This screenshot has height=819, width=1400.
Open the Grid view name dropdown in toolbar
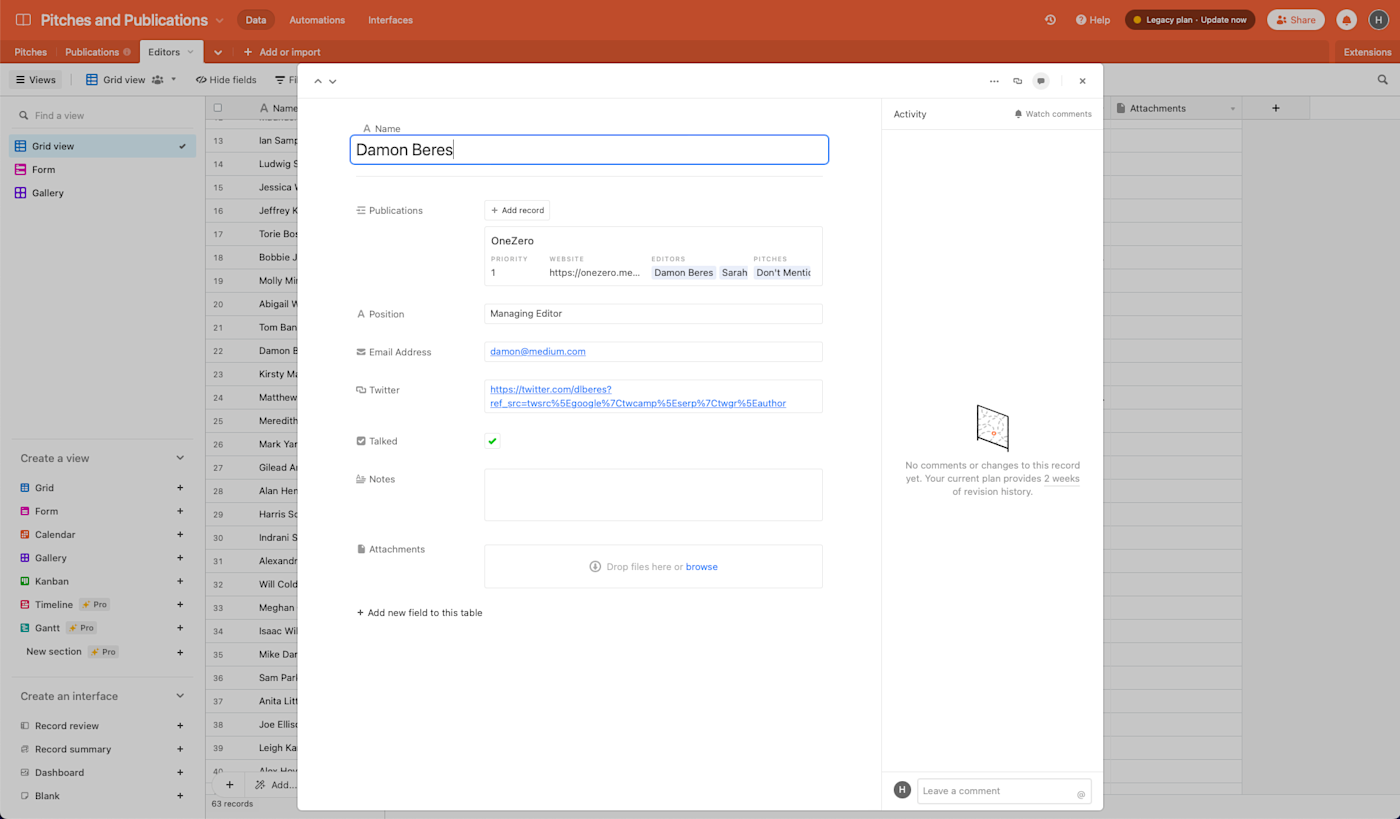[x=131, y=80]
